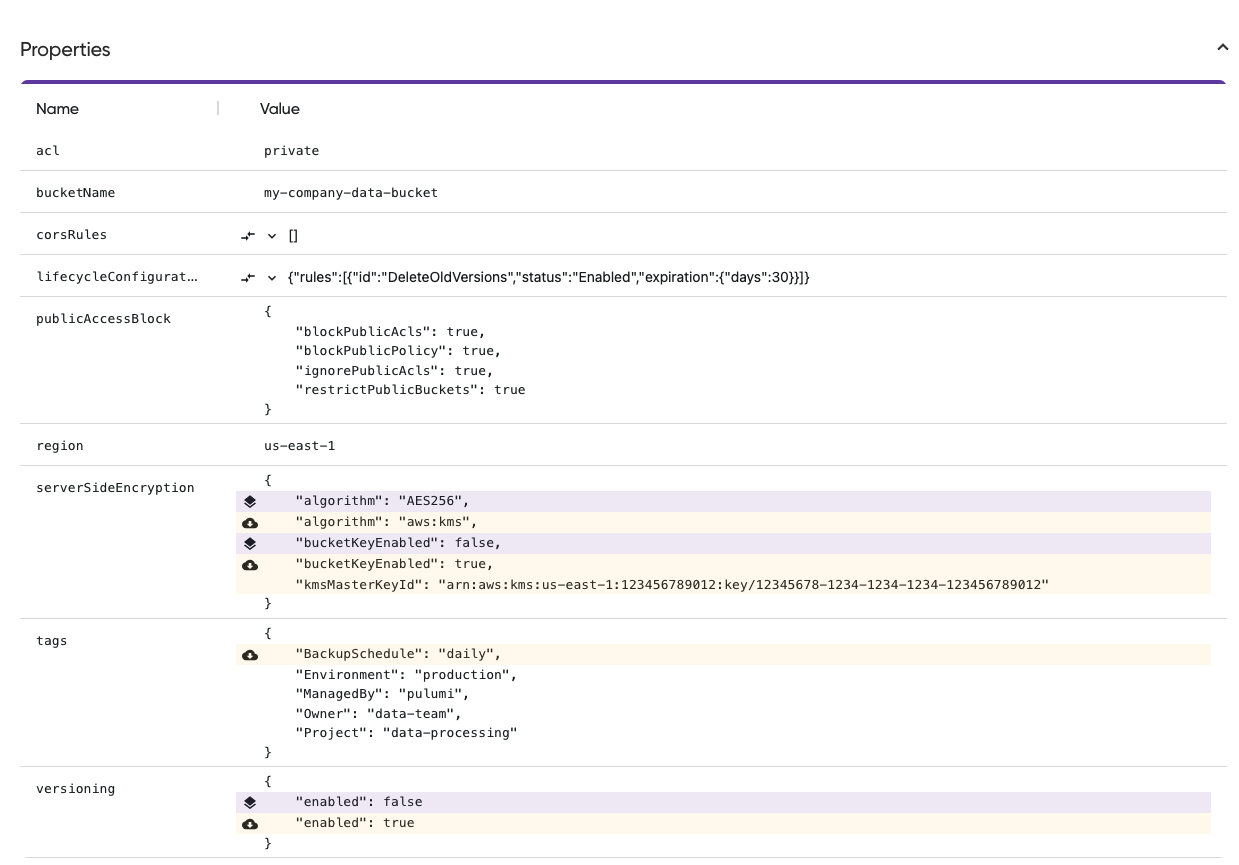Image resolution: width=1239 pixels, height=865 pixels.
Task: Click the algorithm AES256 diff line
Action: [723, 501]
